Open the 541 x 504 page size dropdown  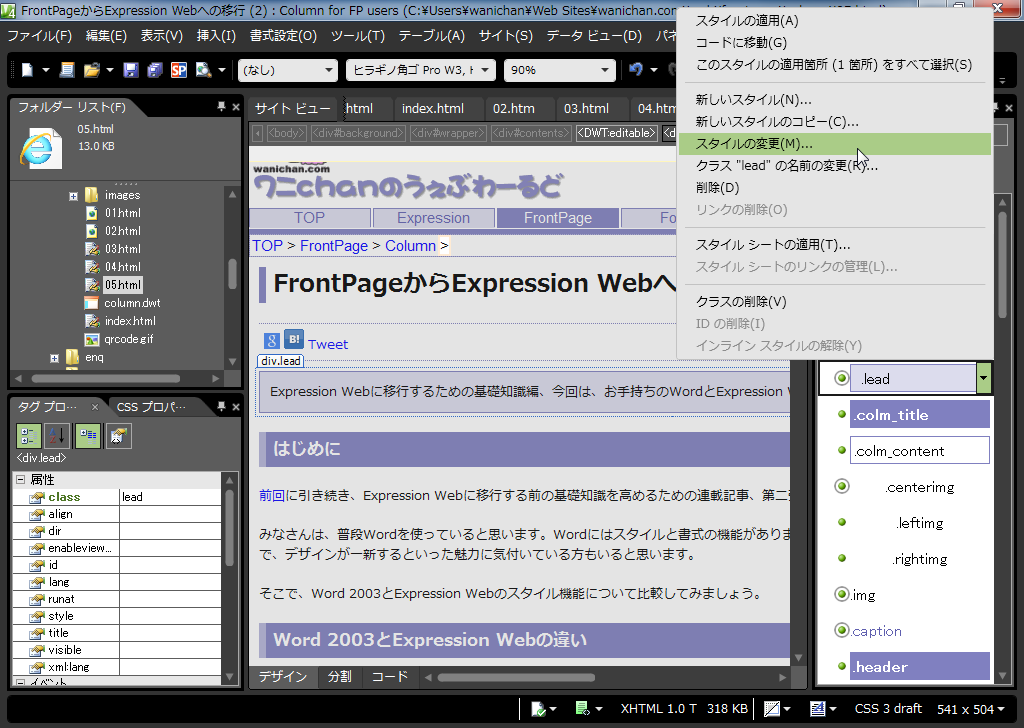coord(1001,709)
